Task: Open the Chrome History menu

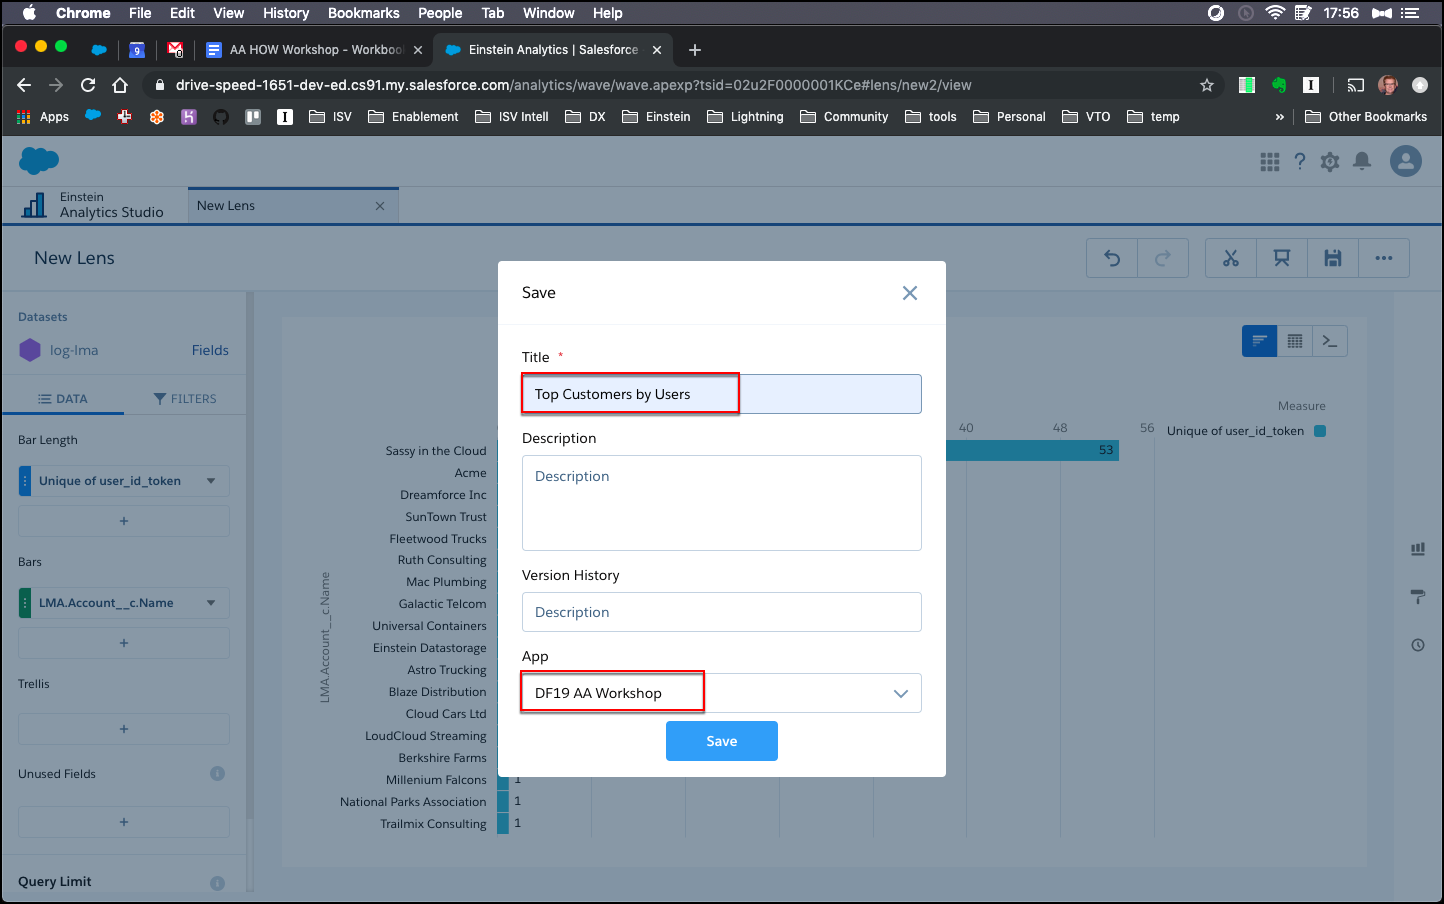Action: coord(286,13)
